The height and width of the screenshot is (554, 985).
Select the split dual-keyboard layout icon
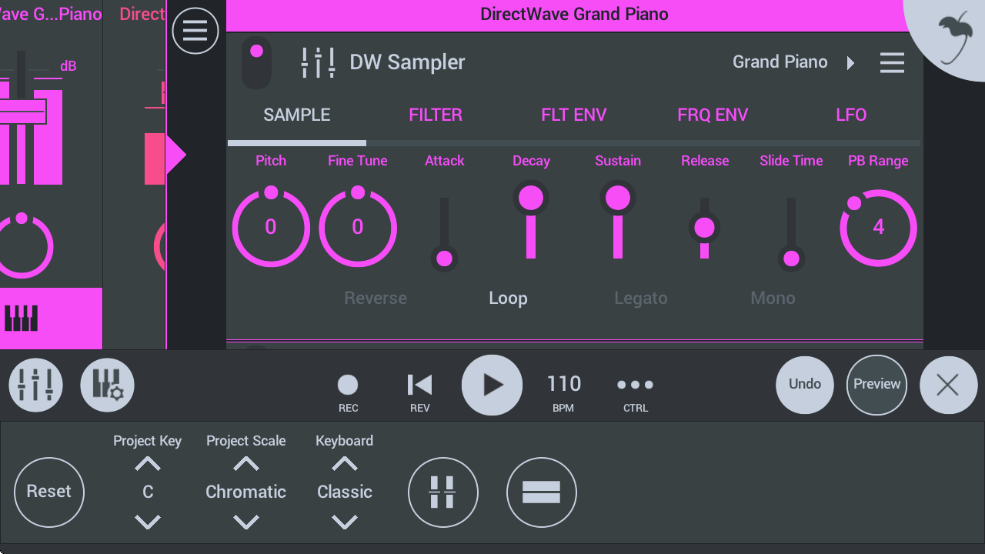(443, 492)
